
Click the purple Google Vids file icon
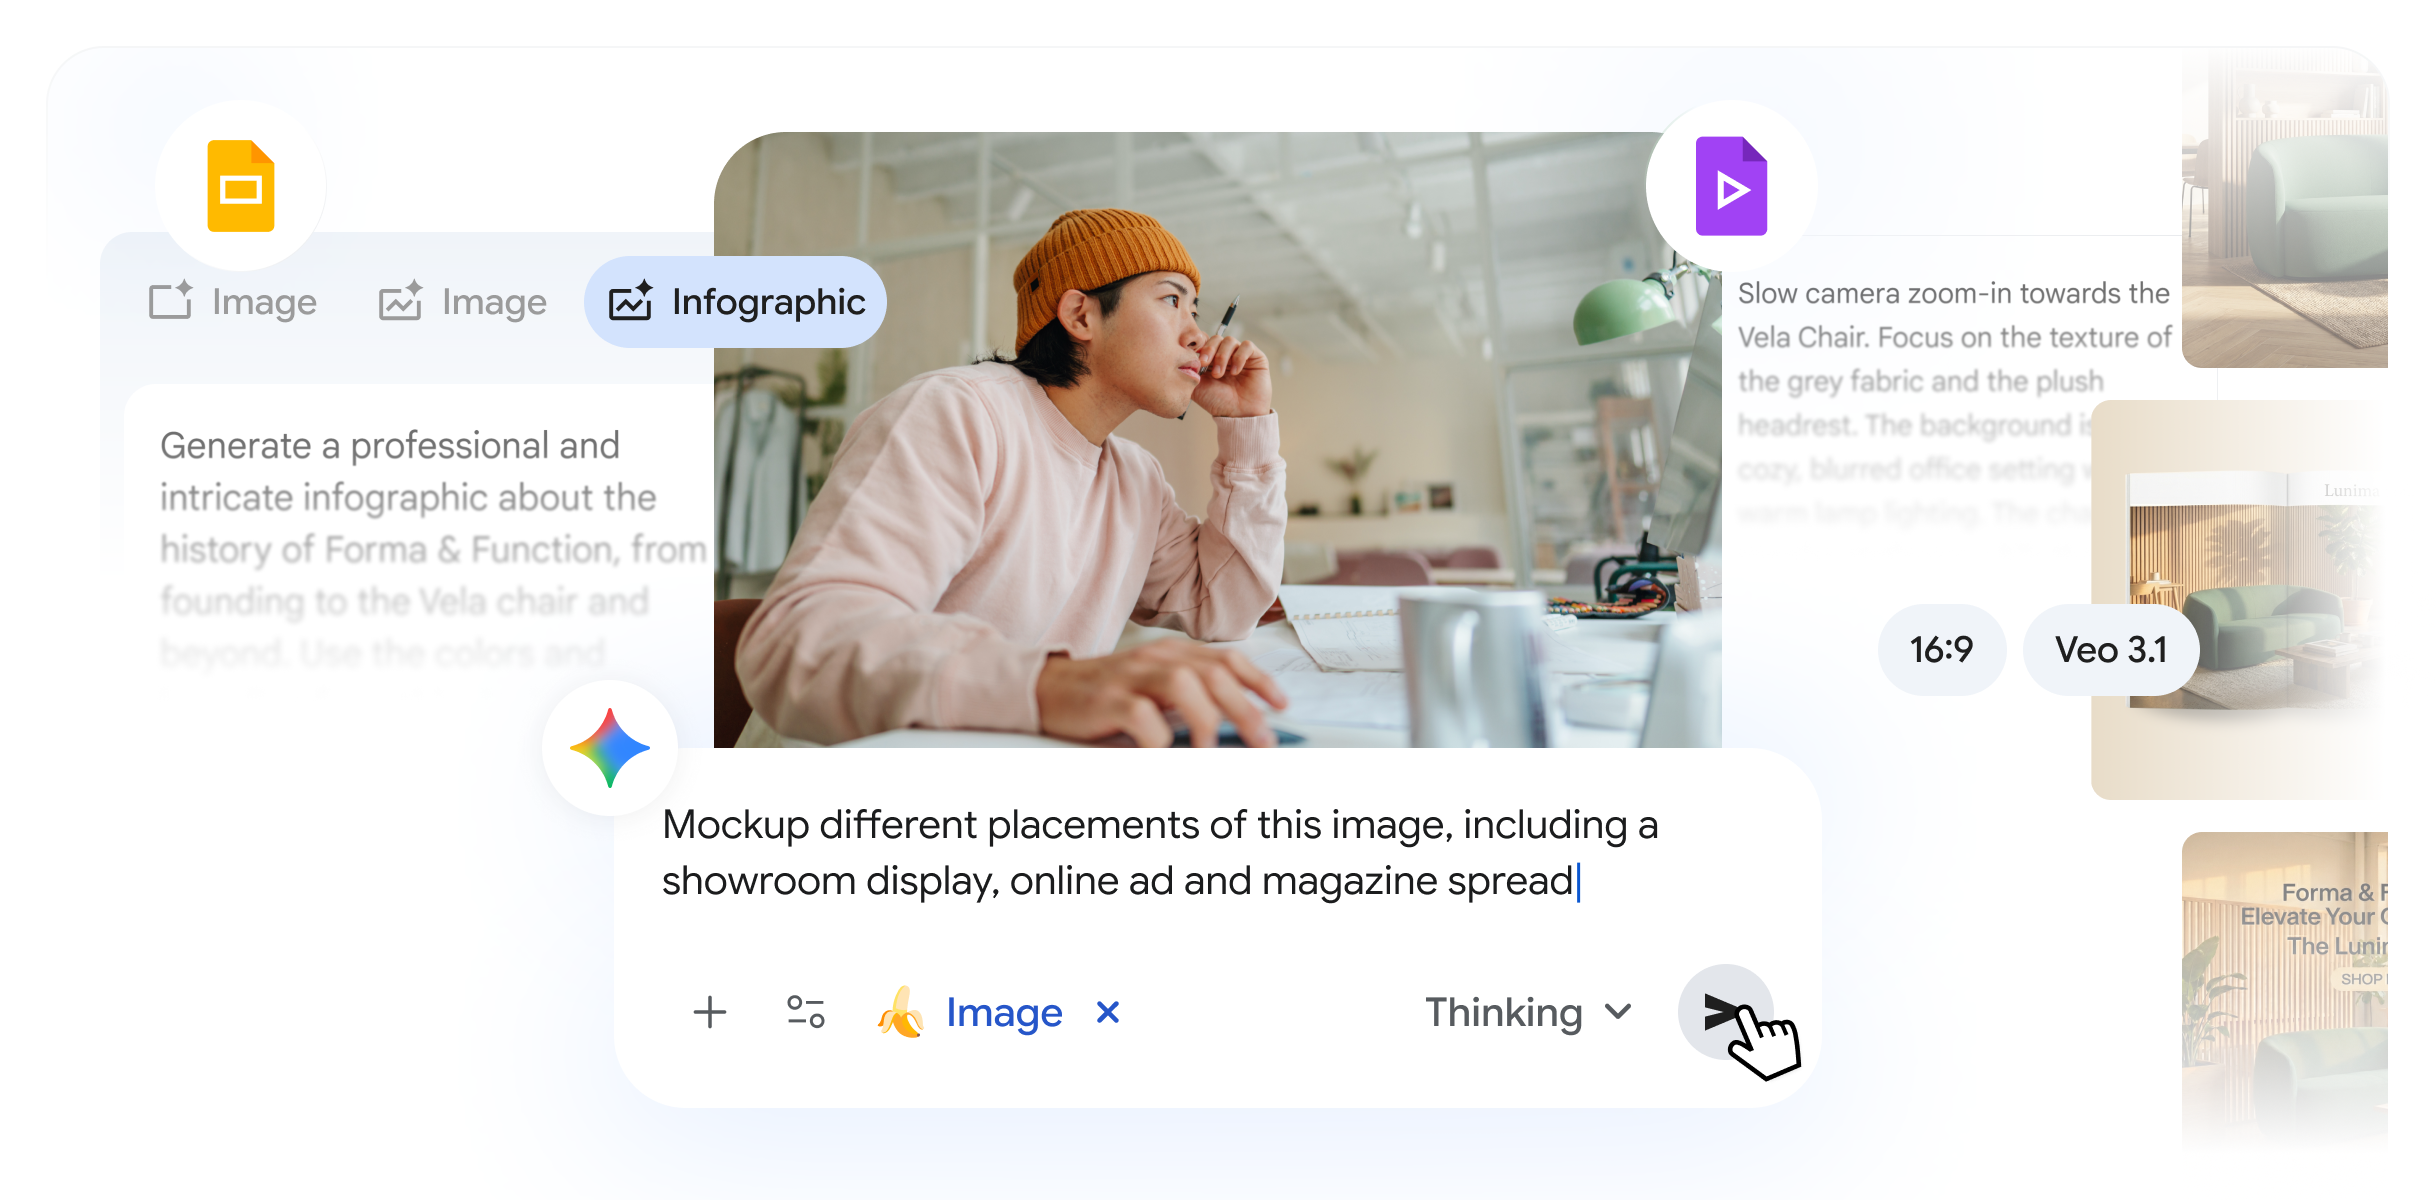click(x=1731, y=187)
